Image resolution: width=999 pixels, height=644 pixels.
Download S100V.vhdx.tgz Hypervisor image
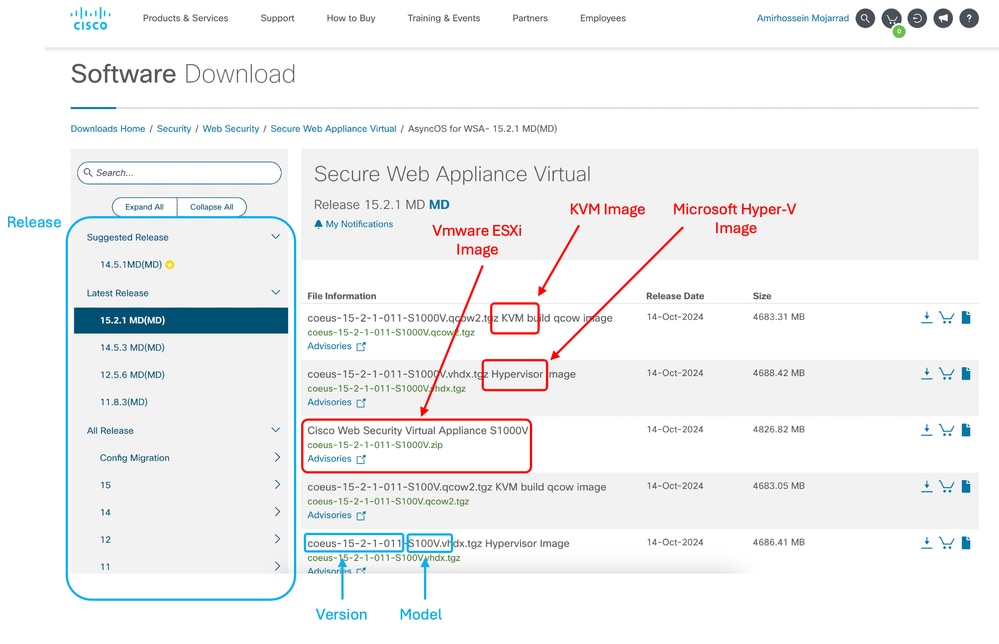click(x=926, y=543)
